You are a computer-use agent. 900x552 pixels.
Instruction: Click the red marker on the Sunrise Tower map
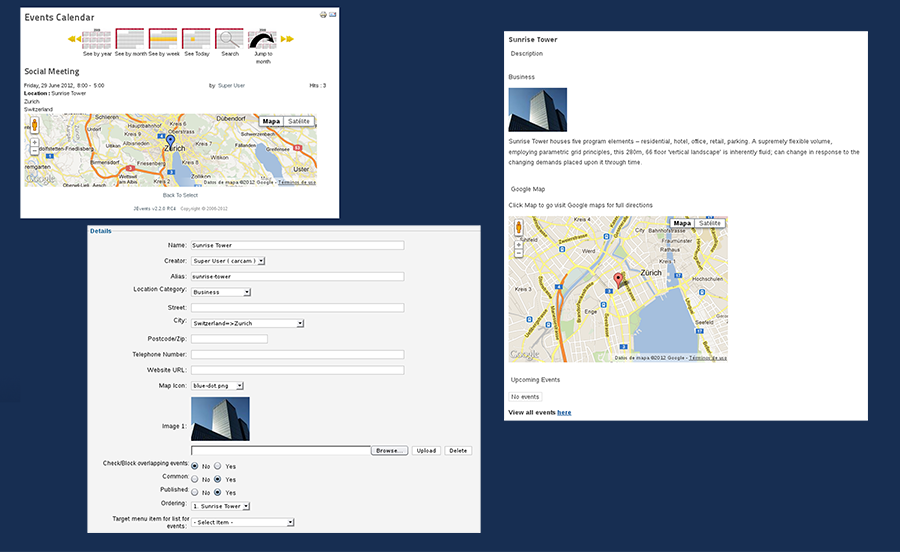coord(617,279)
